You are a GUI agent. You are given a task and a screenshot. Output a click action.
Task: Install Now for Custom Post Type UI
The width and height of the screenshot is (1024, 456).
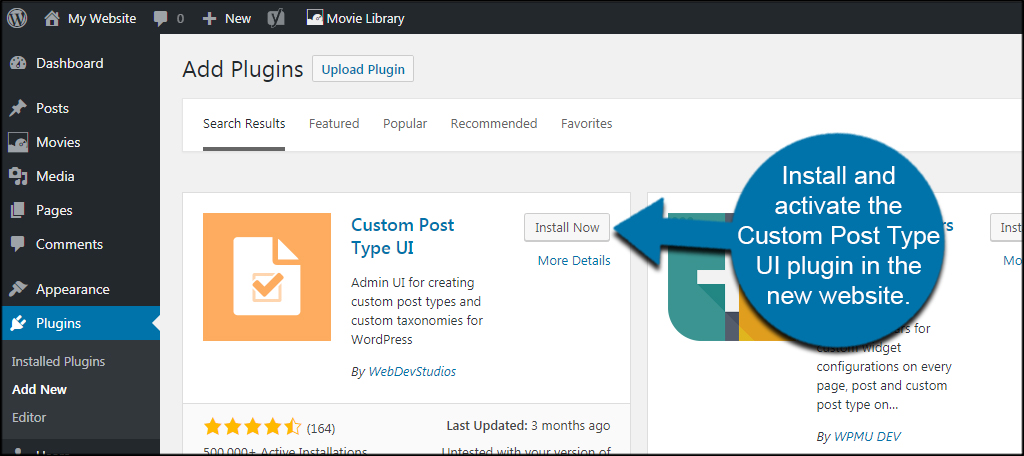pyautogui.click(x=567, y=227)
